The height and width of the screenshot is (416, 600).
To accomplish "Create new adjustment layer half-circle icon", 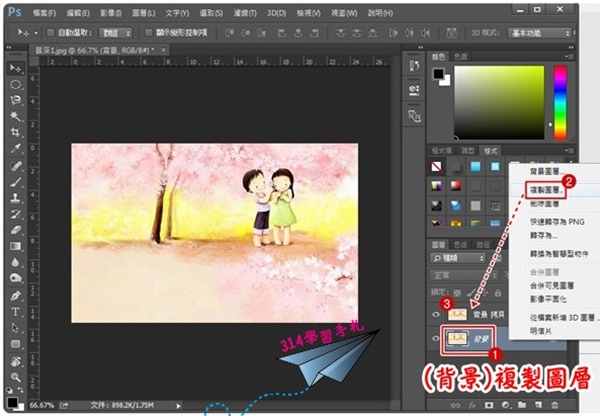I will [505, 405].
